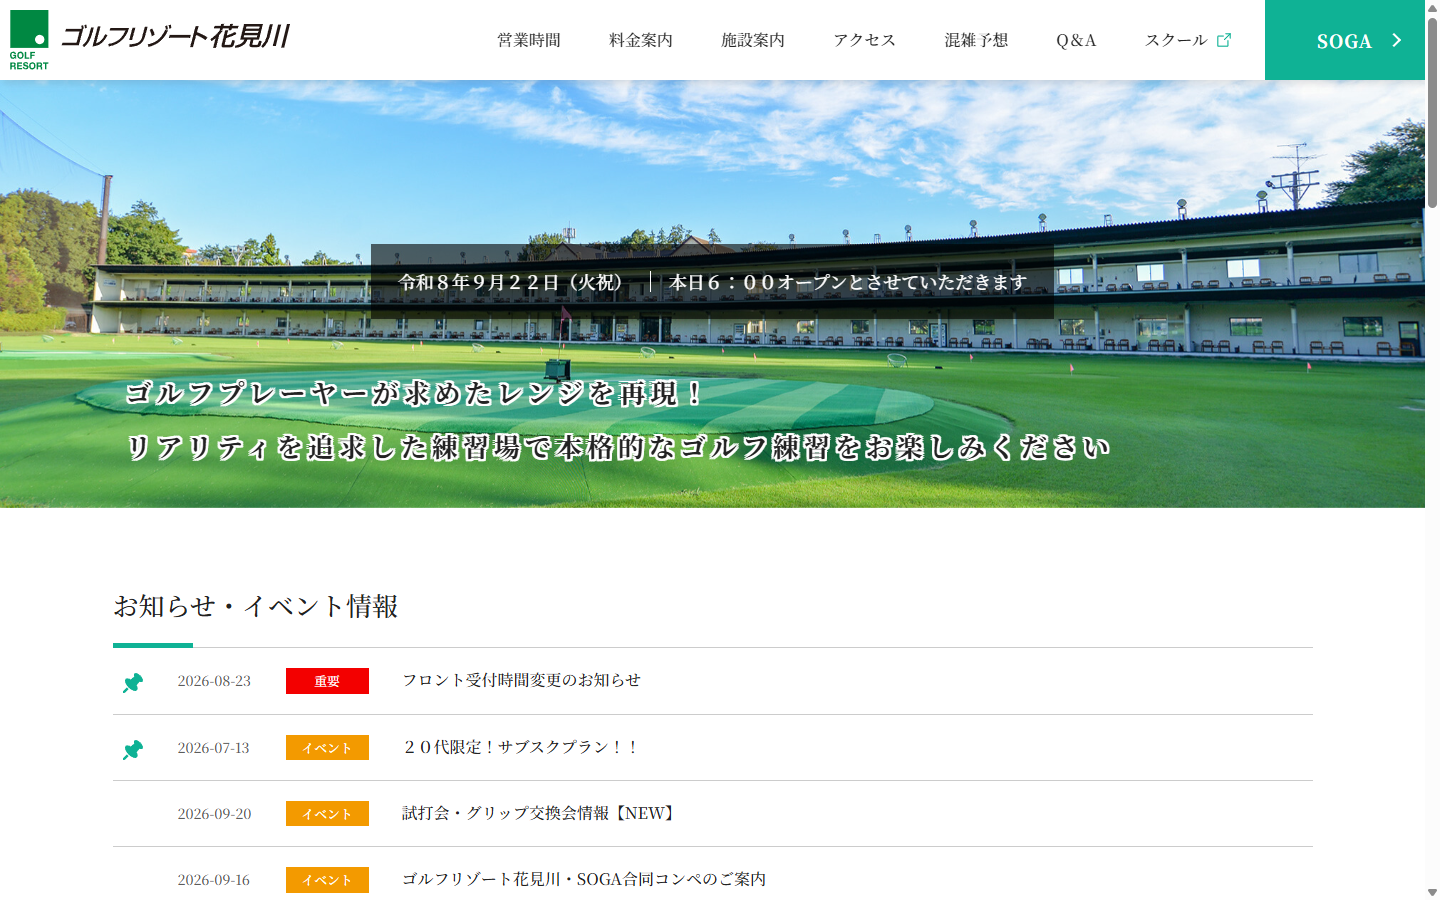Click the ゴルフリゾート花見川 site title
Viewport: 1440px width, 900px height.
[x=176, y=37]
